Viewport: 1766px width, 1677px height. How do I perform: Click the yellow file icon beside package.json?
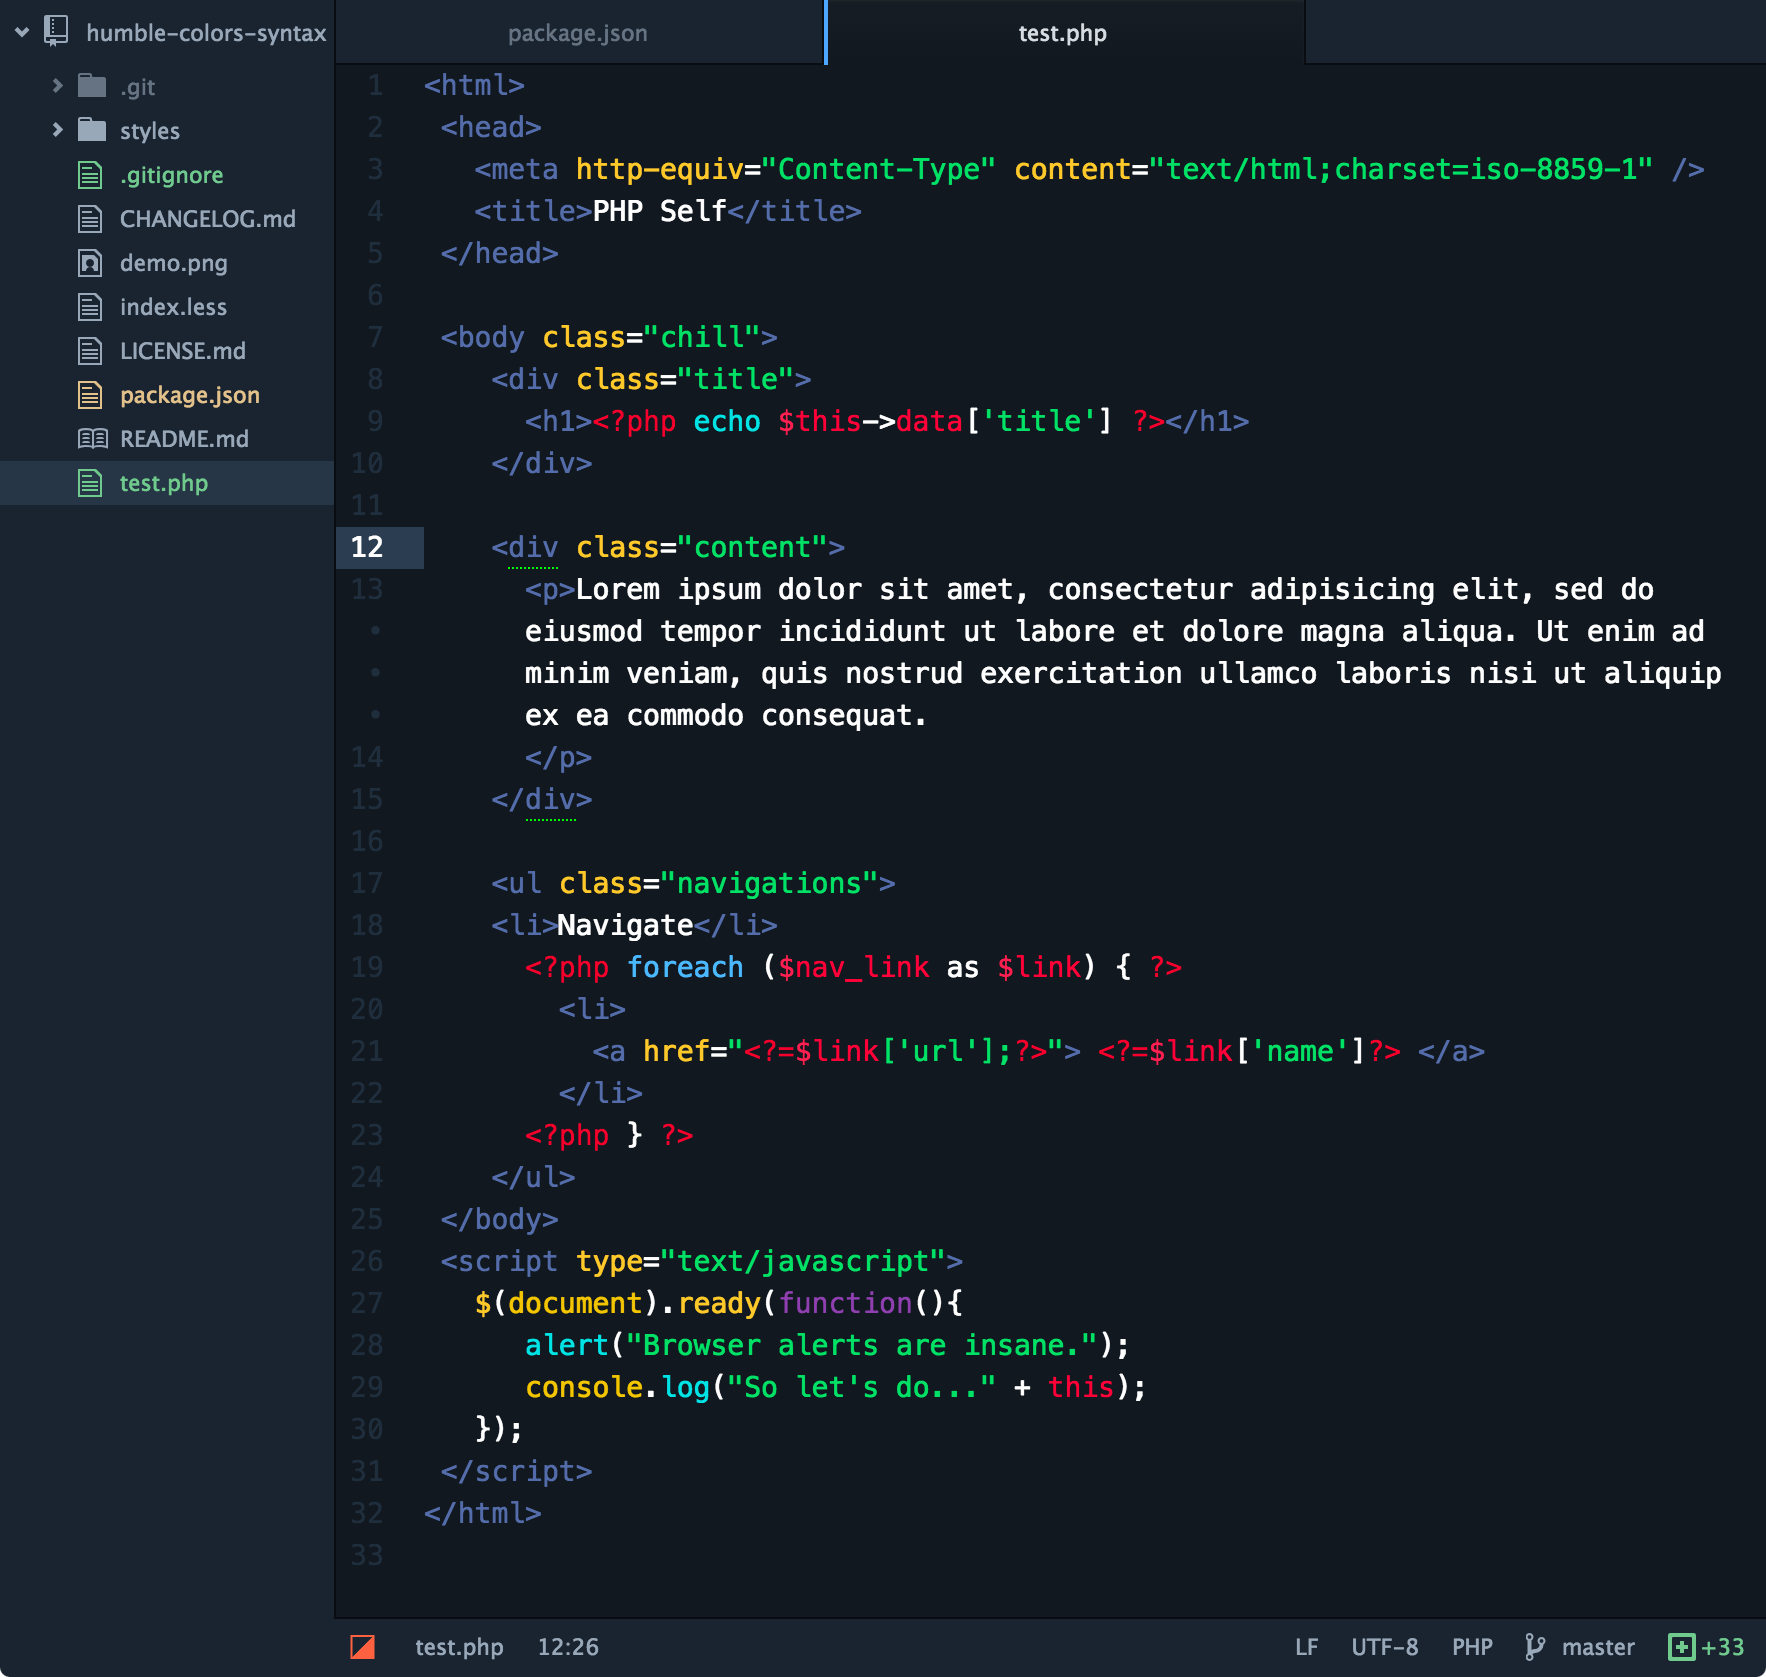89,395
